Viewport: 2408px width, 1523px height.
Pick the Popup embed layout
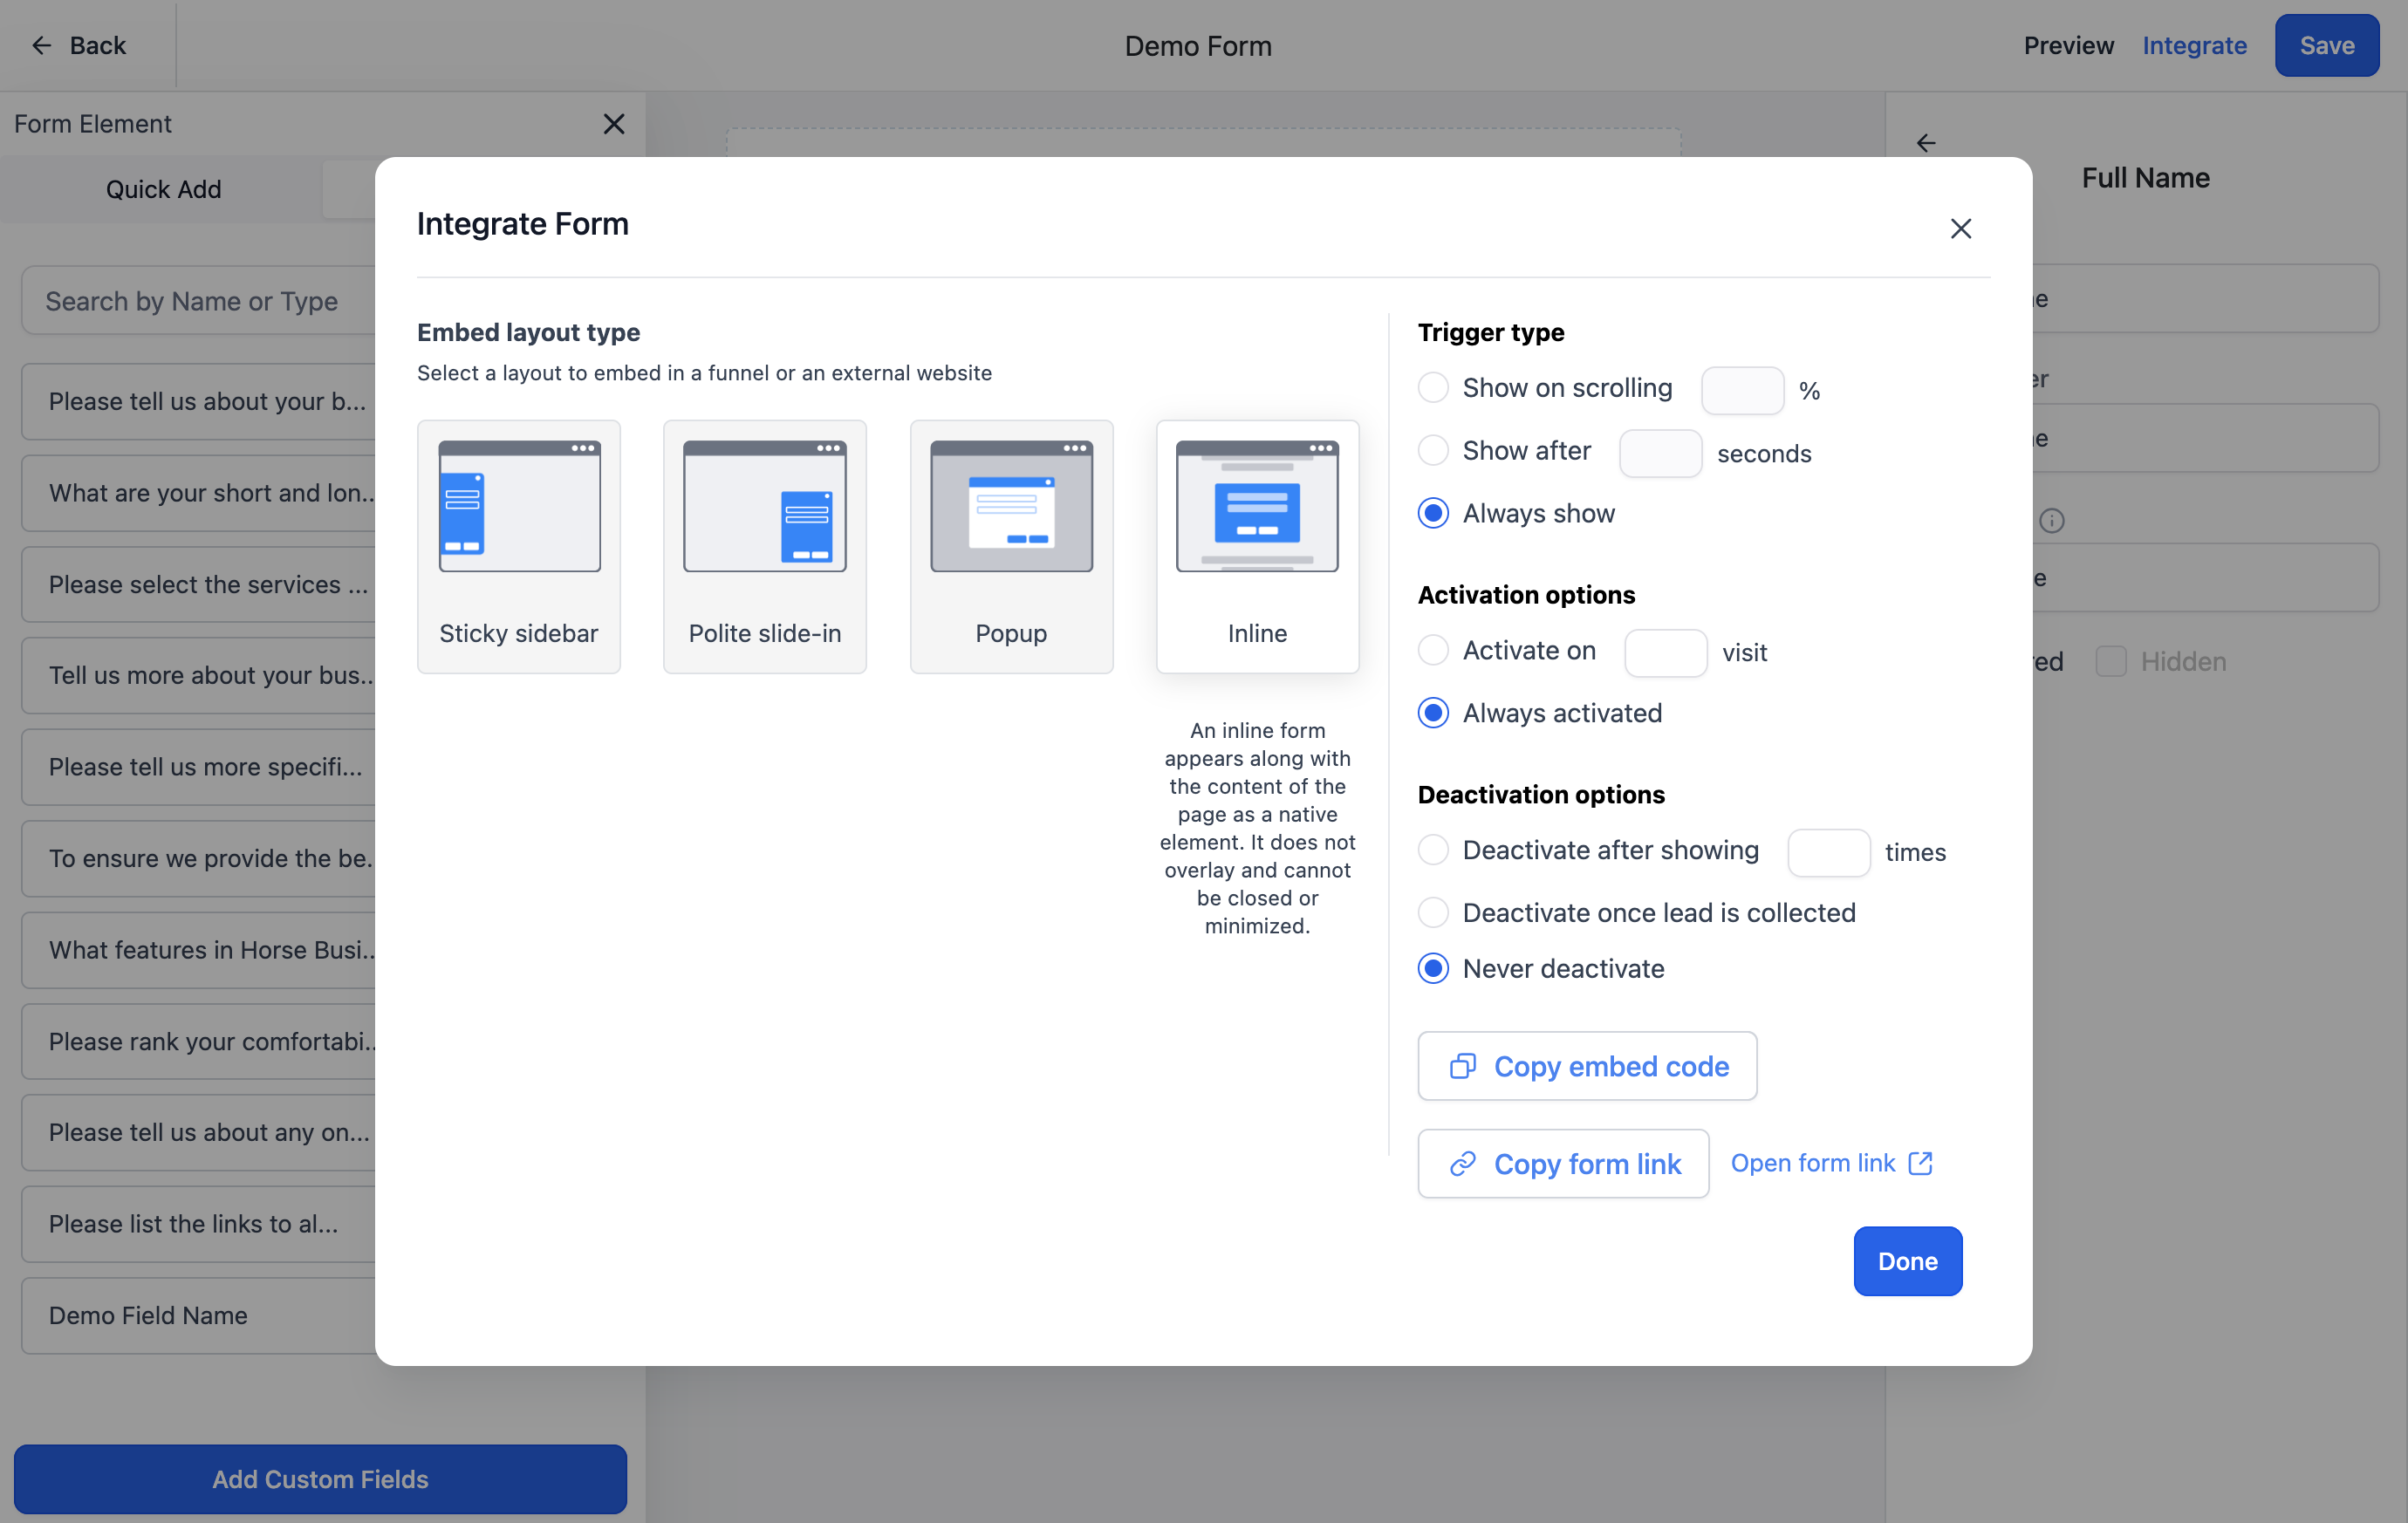pyautogui.click(x=1011, y=546)
